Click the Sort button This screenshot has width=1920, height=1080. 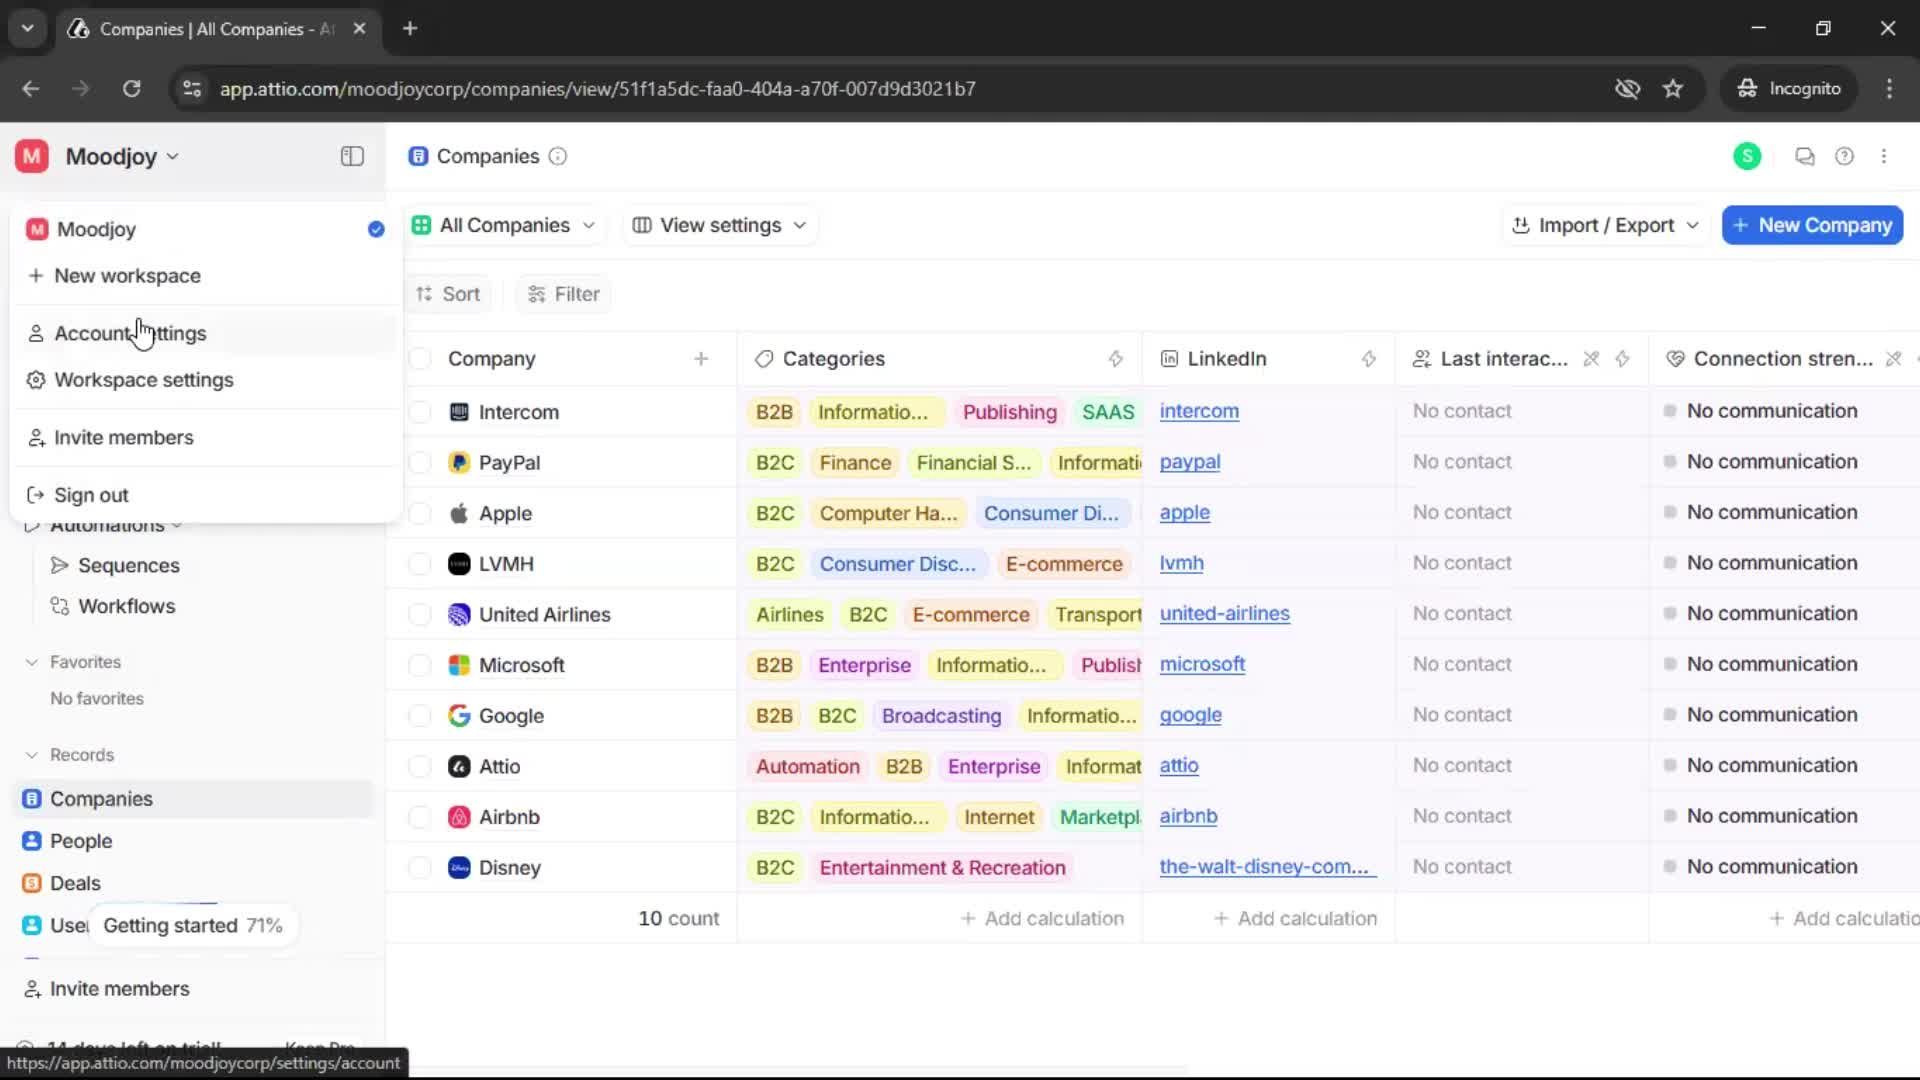click(448, 294)
